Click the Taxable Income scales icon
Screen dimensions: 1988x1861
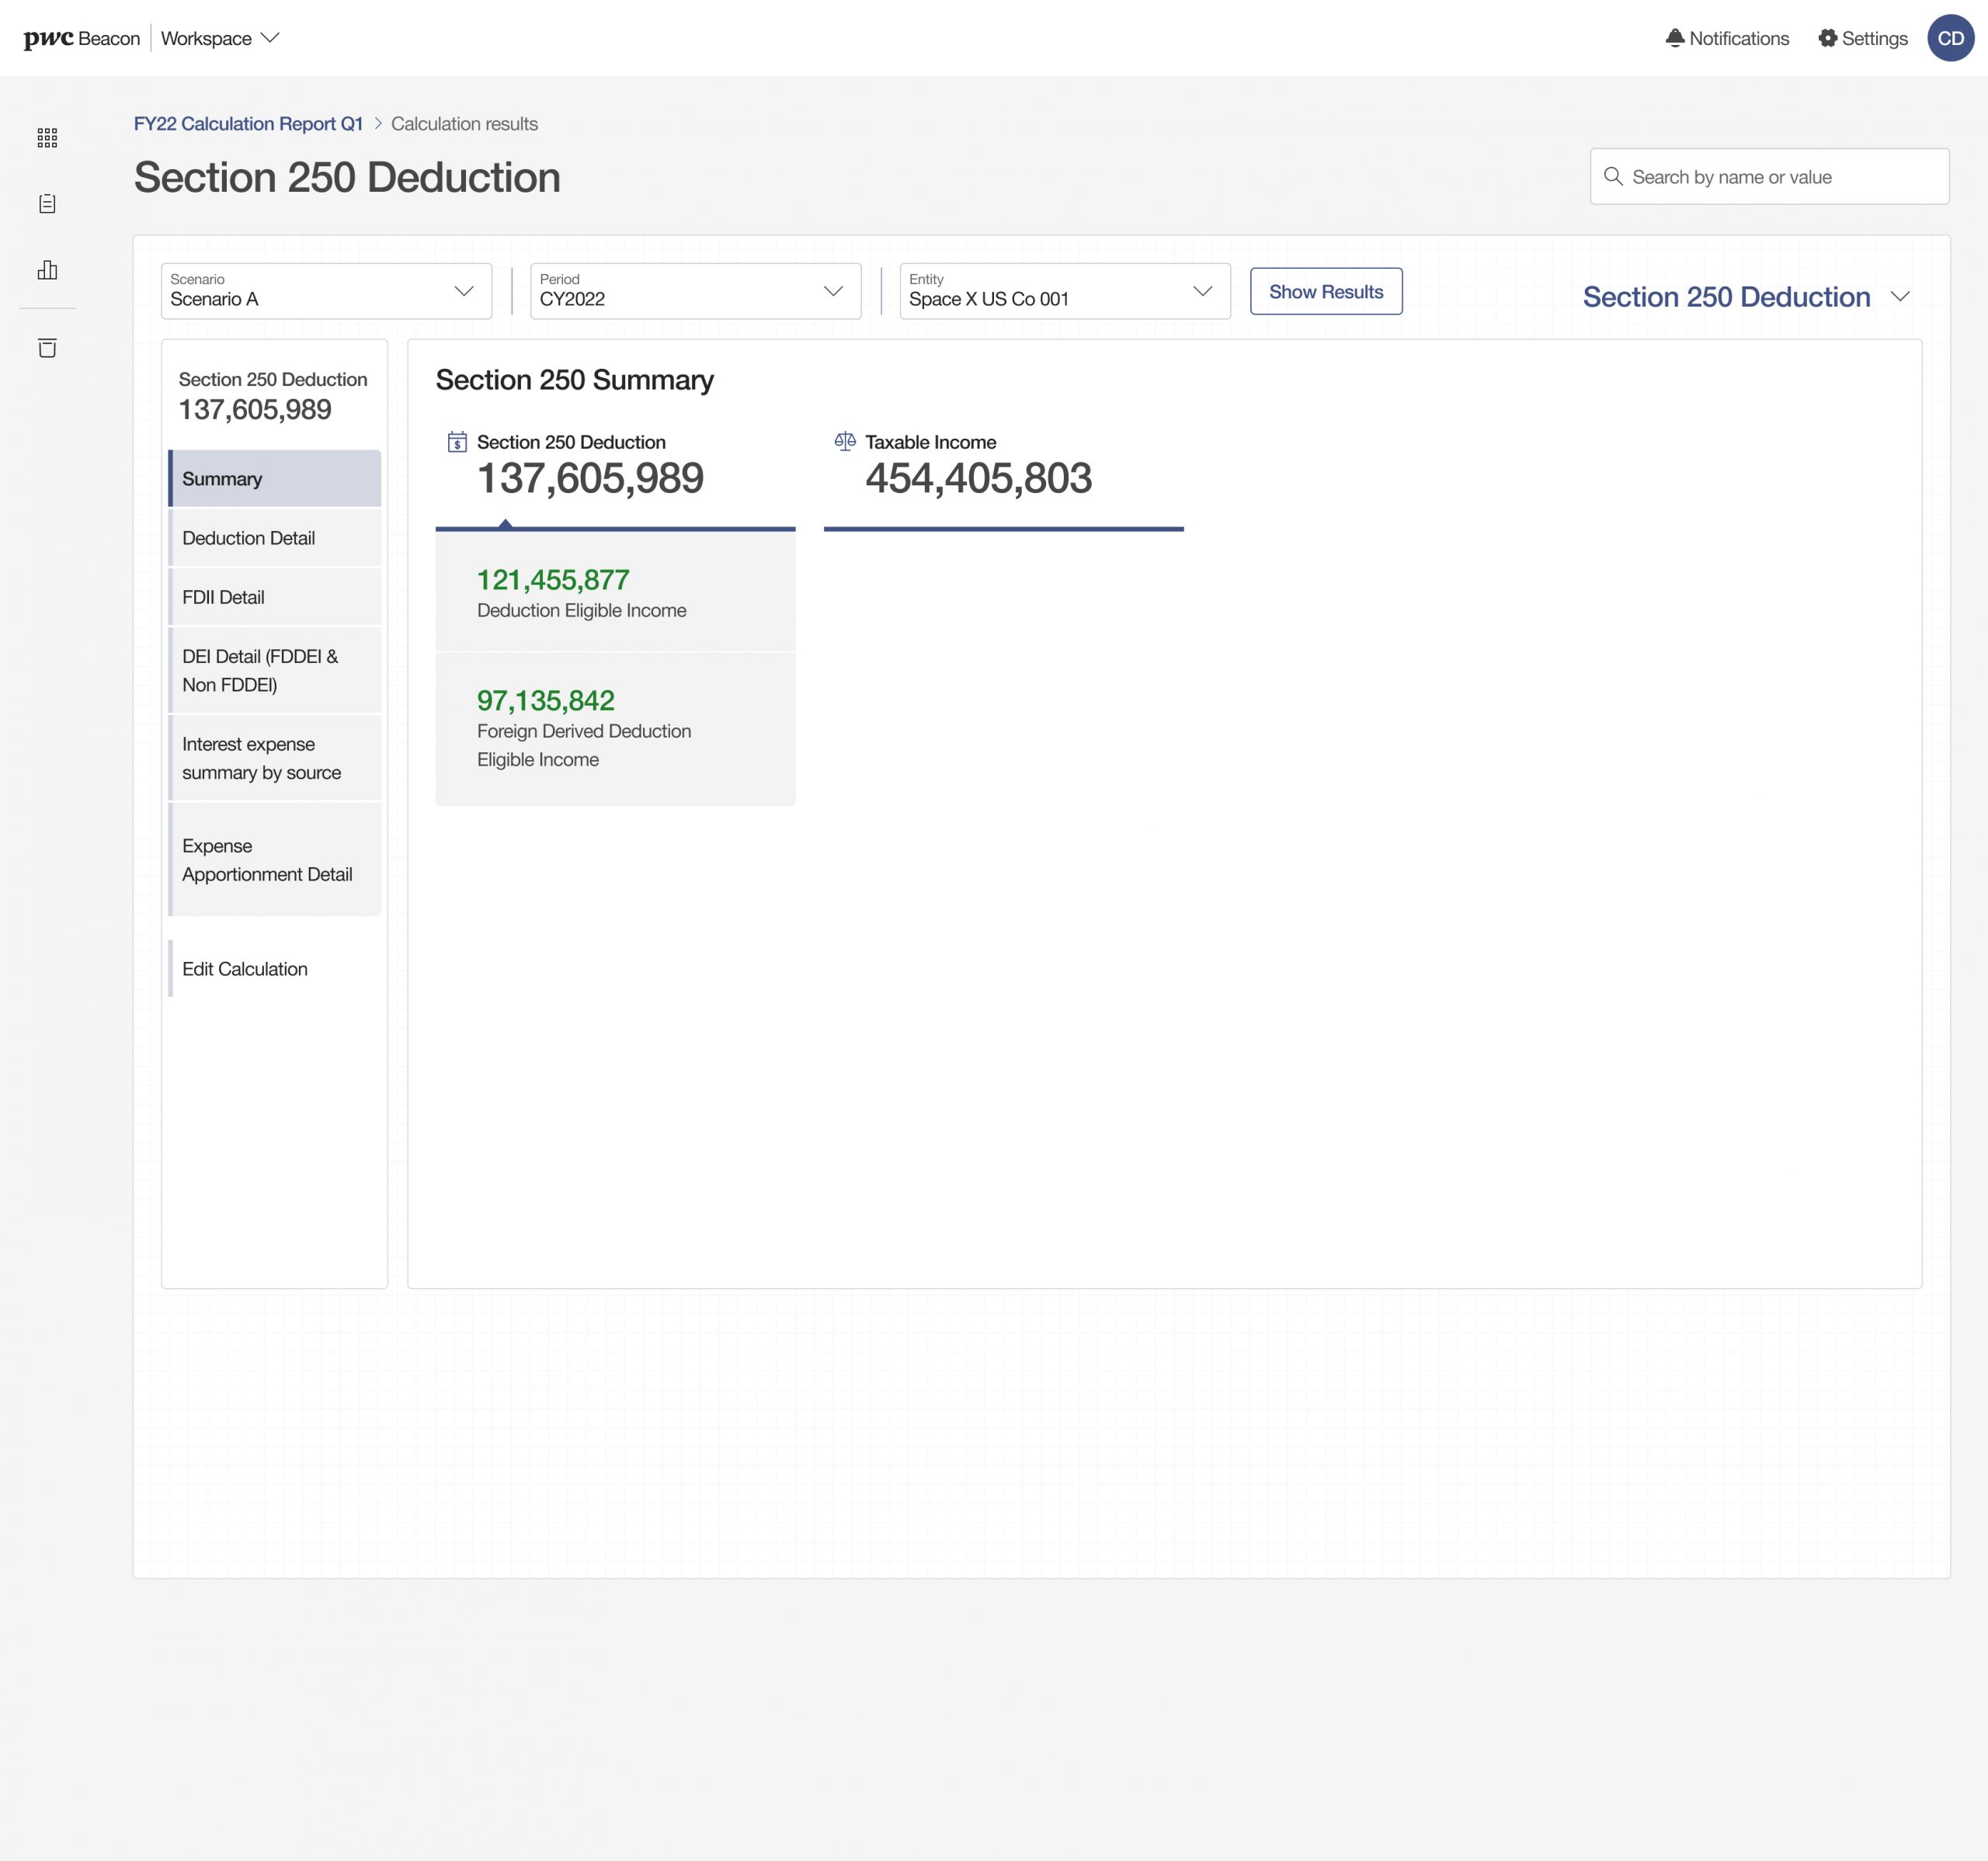(845, 441)
